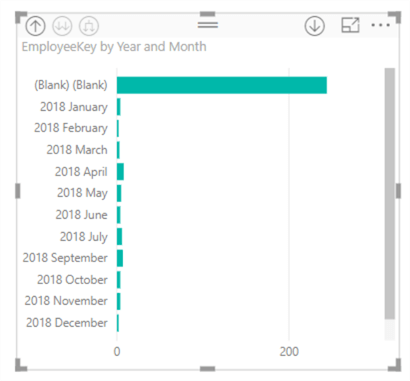This screenshot has width=410, height=381.
Task: Grab the visual's top drag handle bars
Action: click(x=208, y=25)
